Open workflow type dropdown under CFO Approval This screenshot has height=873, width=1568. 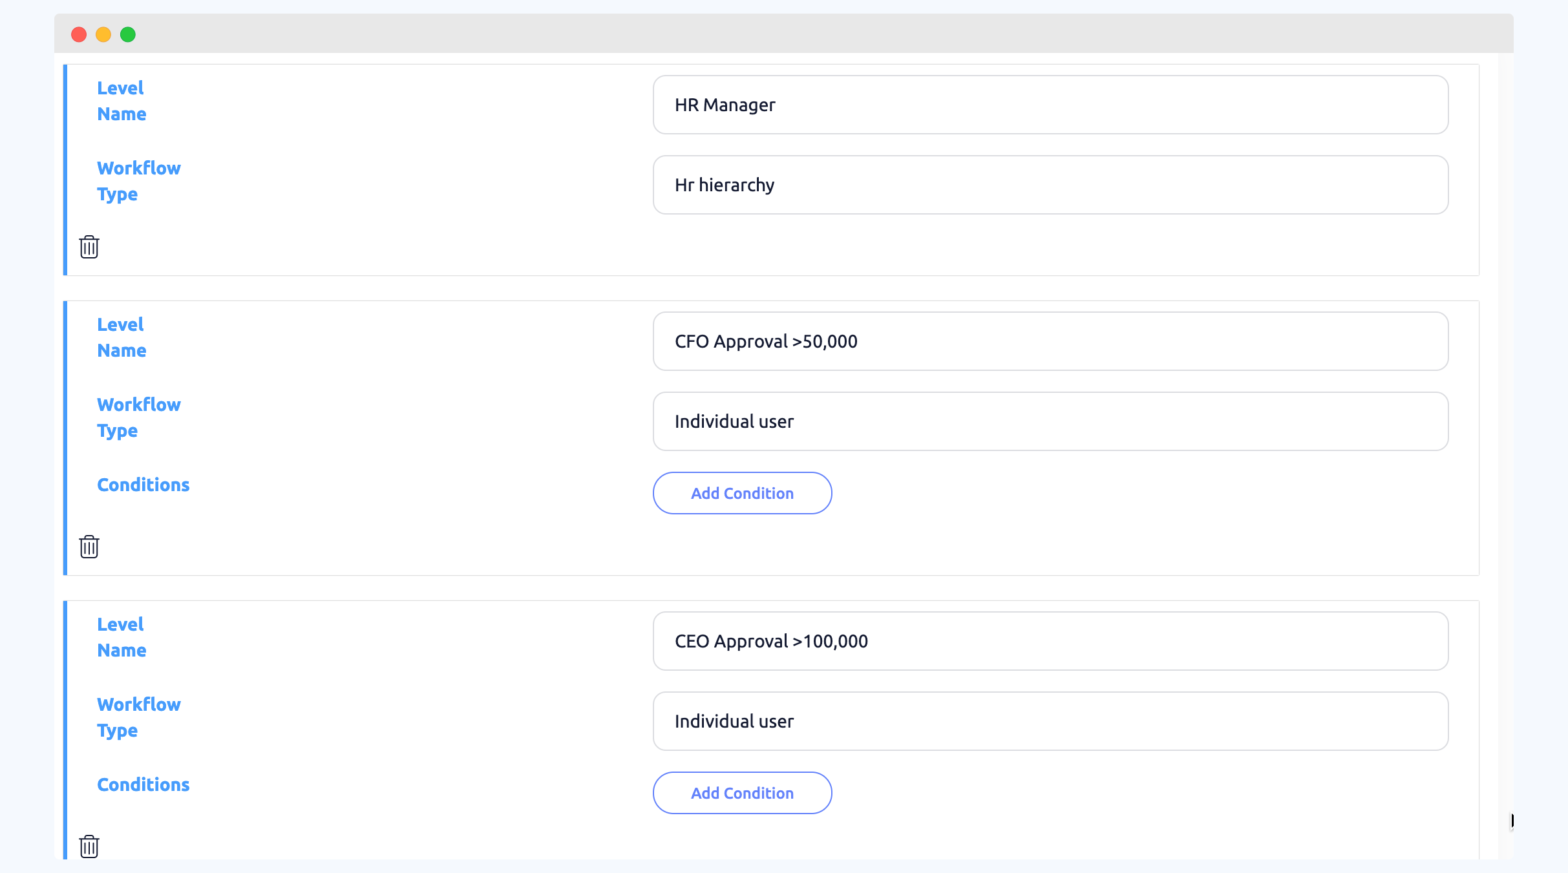1050,421
